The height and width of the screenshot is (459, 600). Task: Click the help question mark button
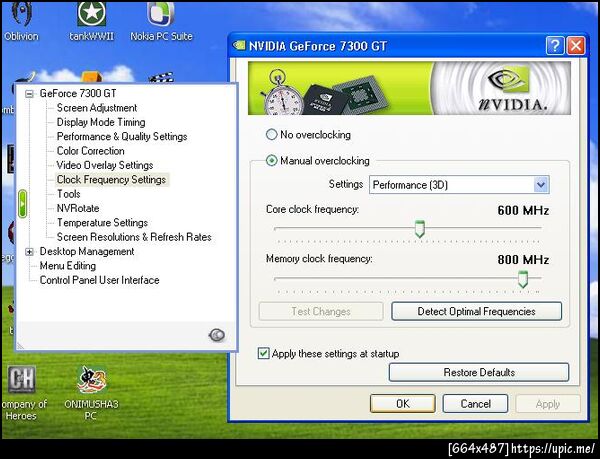coord(554,46)
